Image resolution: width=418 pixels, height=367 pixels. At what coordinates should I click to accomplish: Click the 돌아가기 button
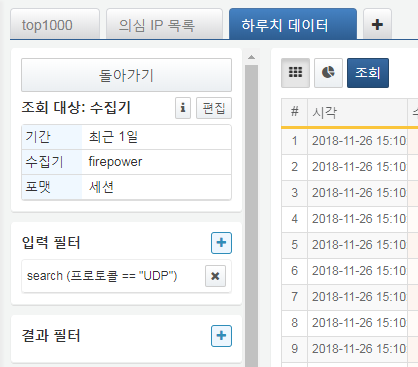tap(126, 75)
